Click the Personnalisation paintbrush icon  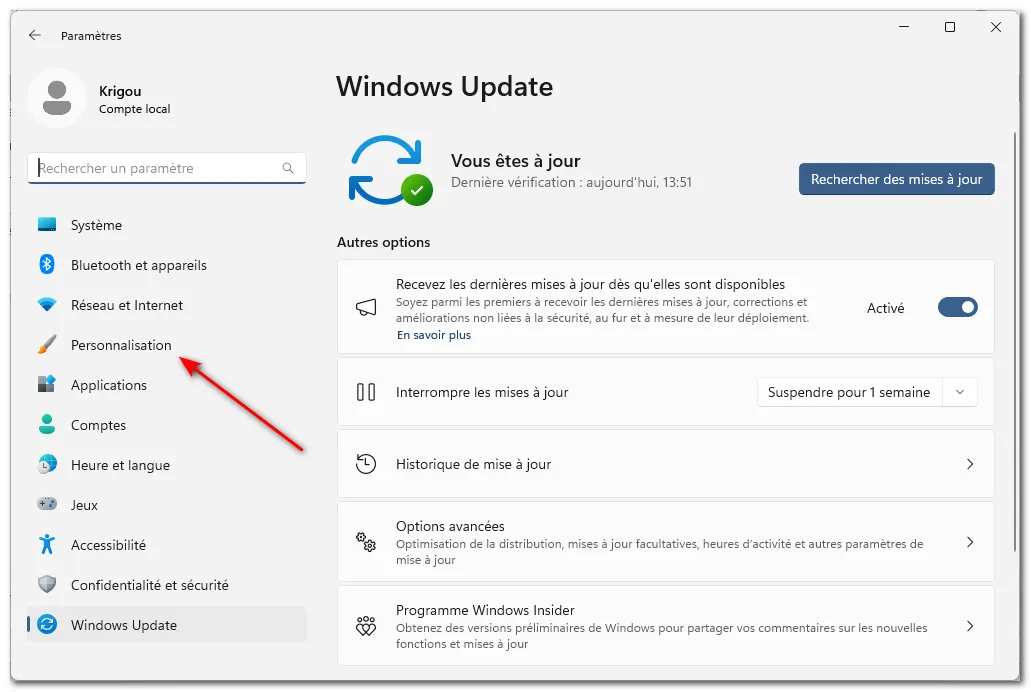coord(47,345)
